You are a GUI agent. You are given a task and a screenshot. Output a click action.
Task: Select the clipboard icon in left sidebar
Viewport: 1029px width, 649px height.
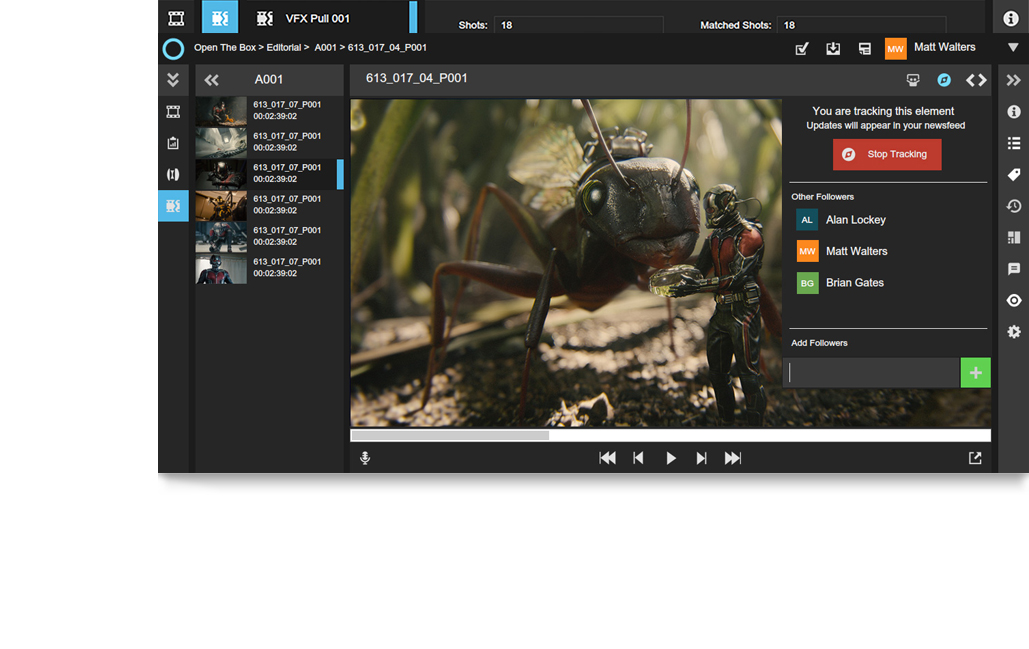click(173, 143)
